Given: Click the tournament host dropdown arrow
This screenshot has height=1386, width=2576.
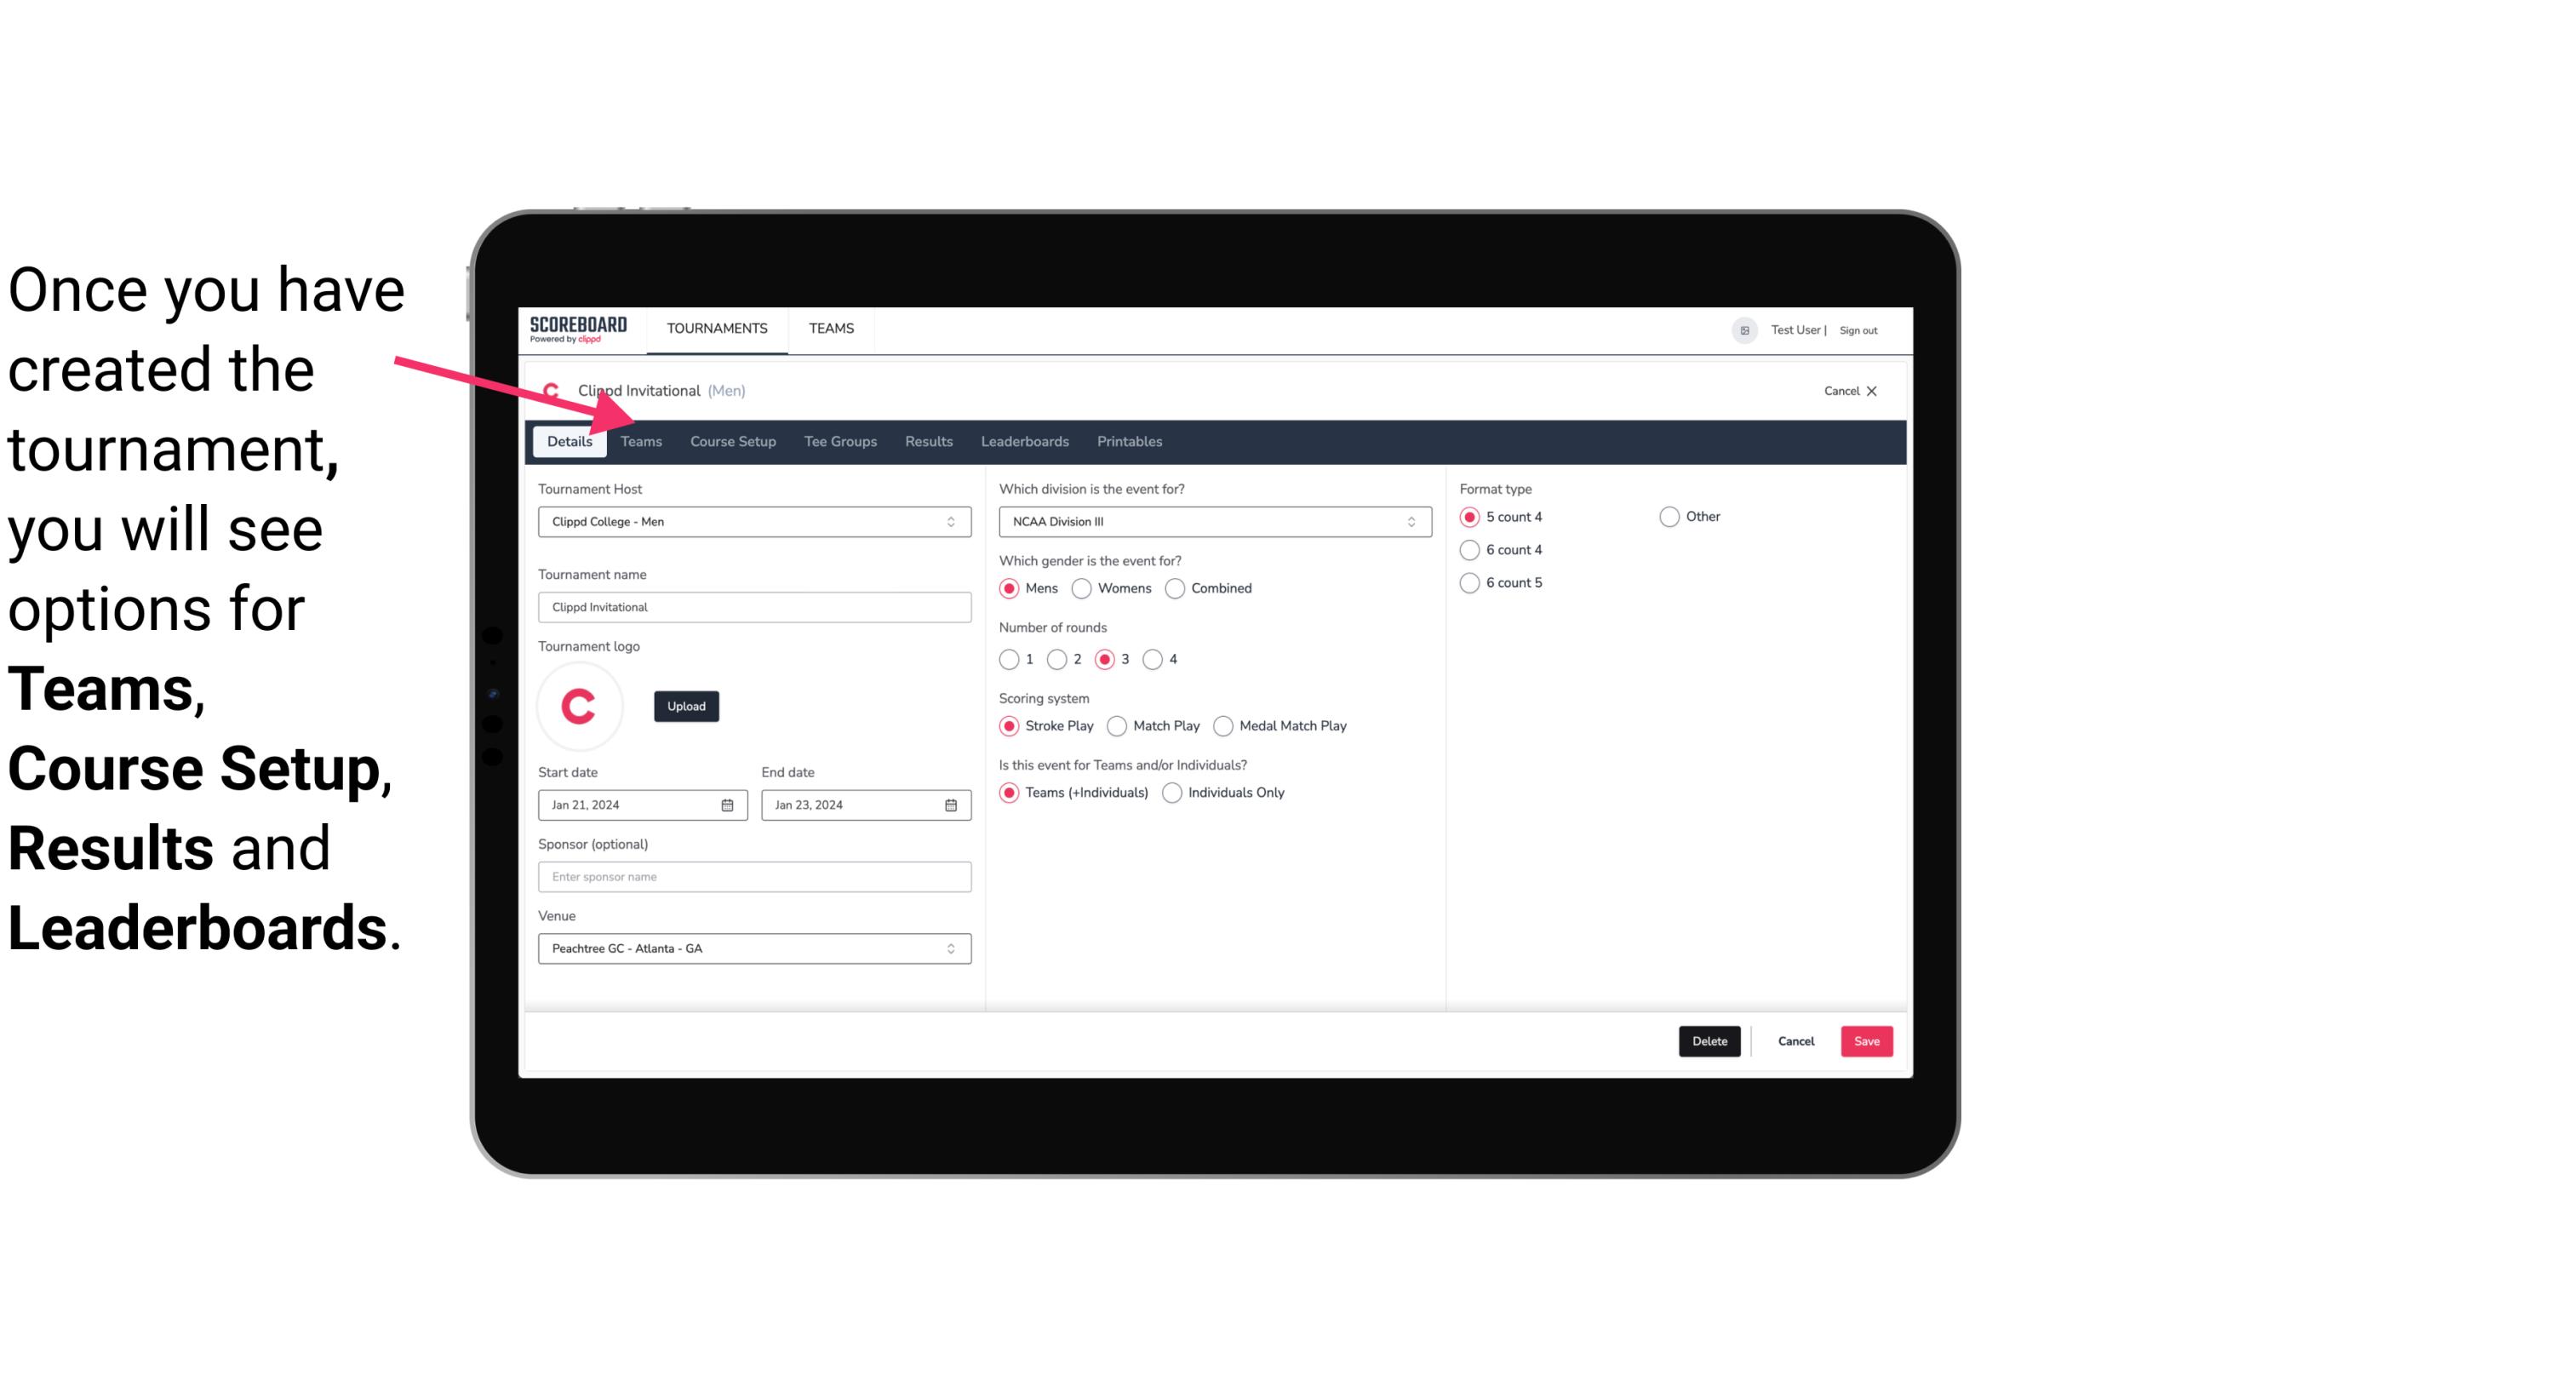Looking at the screenshot, I should tap(952, 521).
